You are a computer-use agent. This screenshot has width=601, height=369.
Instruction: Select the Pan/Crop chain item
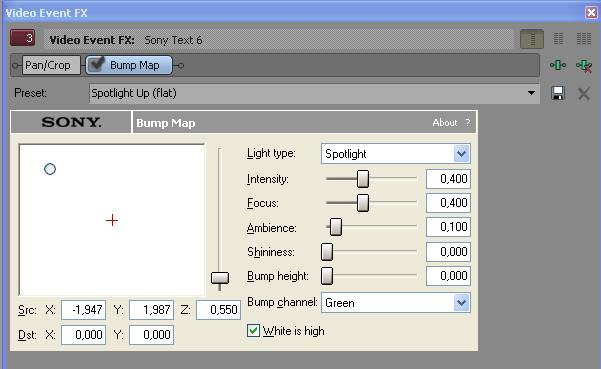click(x=51, y=65)
